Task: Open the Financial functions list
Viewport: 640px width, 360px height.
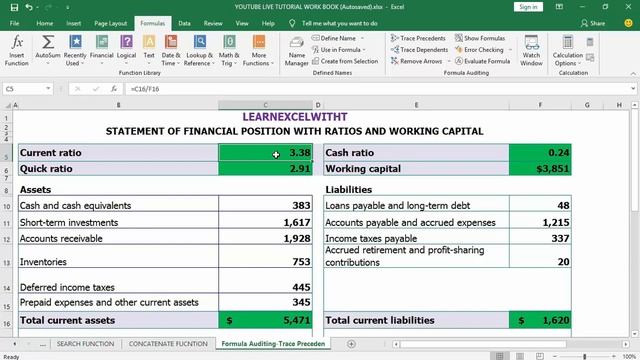Action: point(102,51)
